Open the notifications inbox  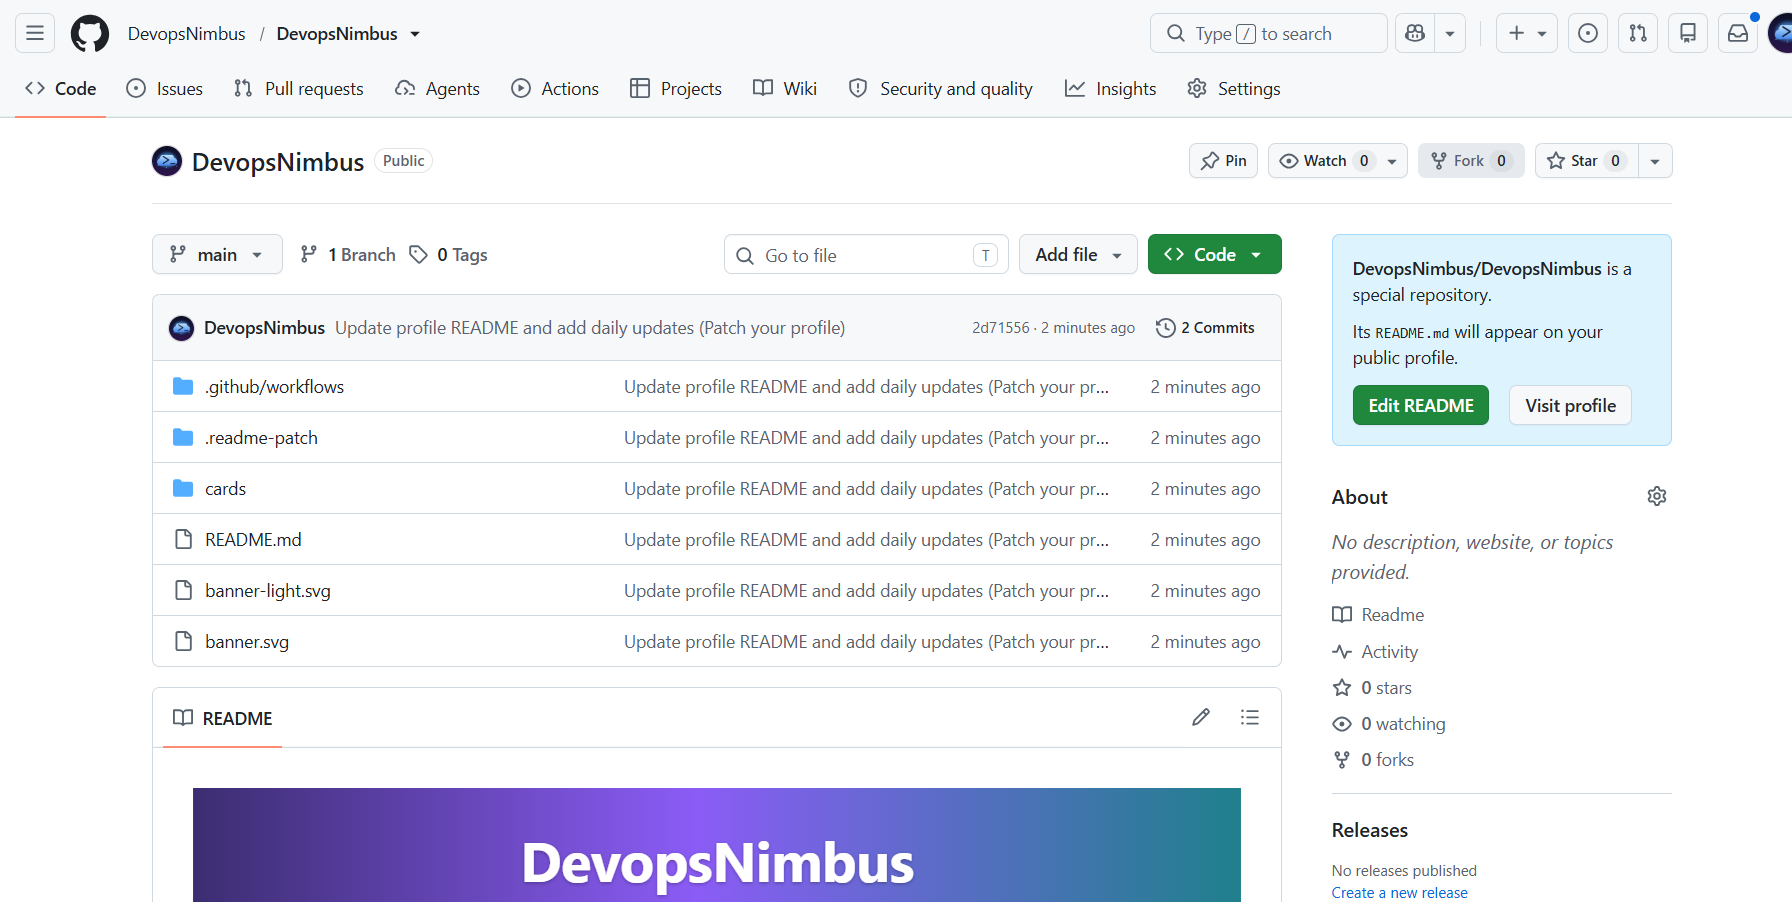[1738, 33]
